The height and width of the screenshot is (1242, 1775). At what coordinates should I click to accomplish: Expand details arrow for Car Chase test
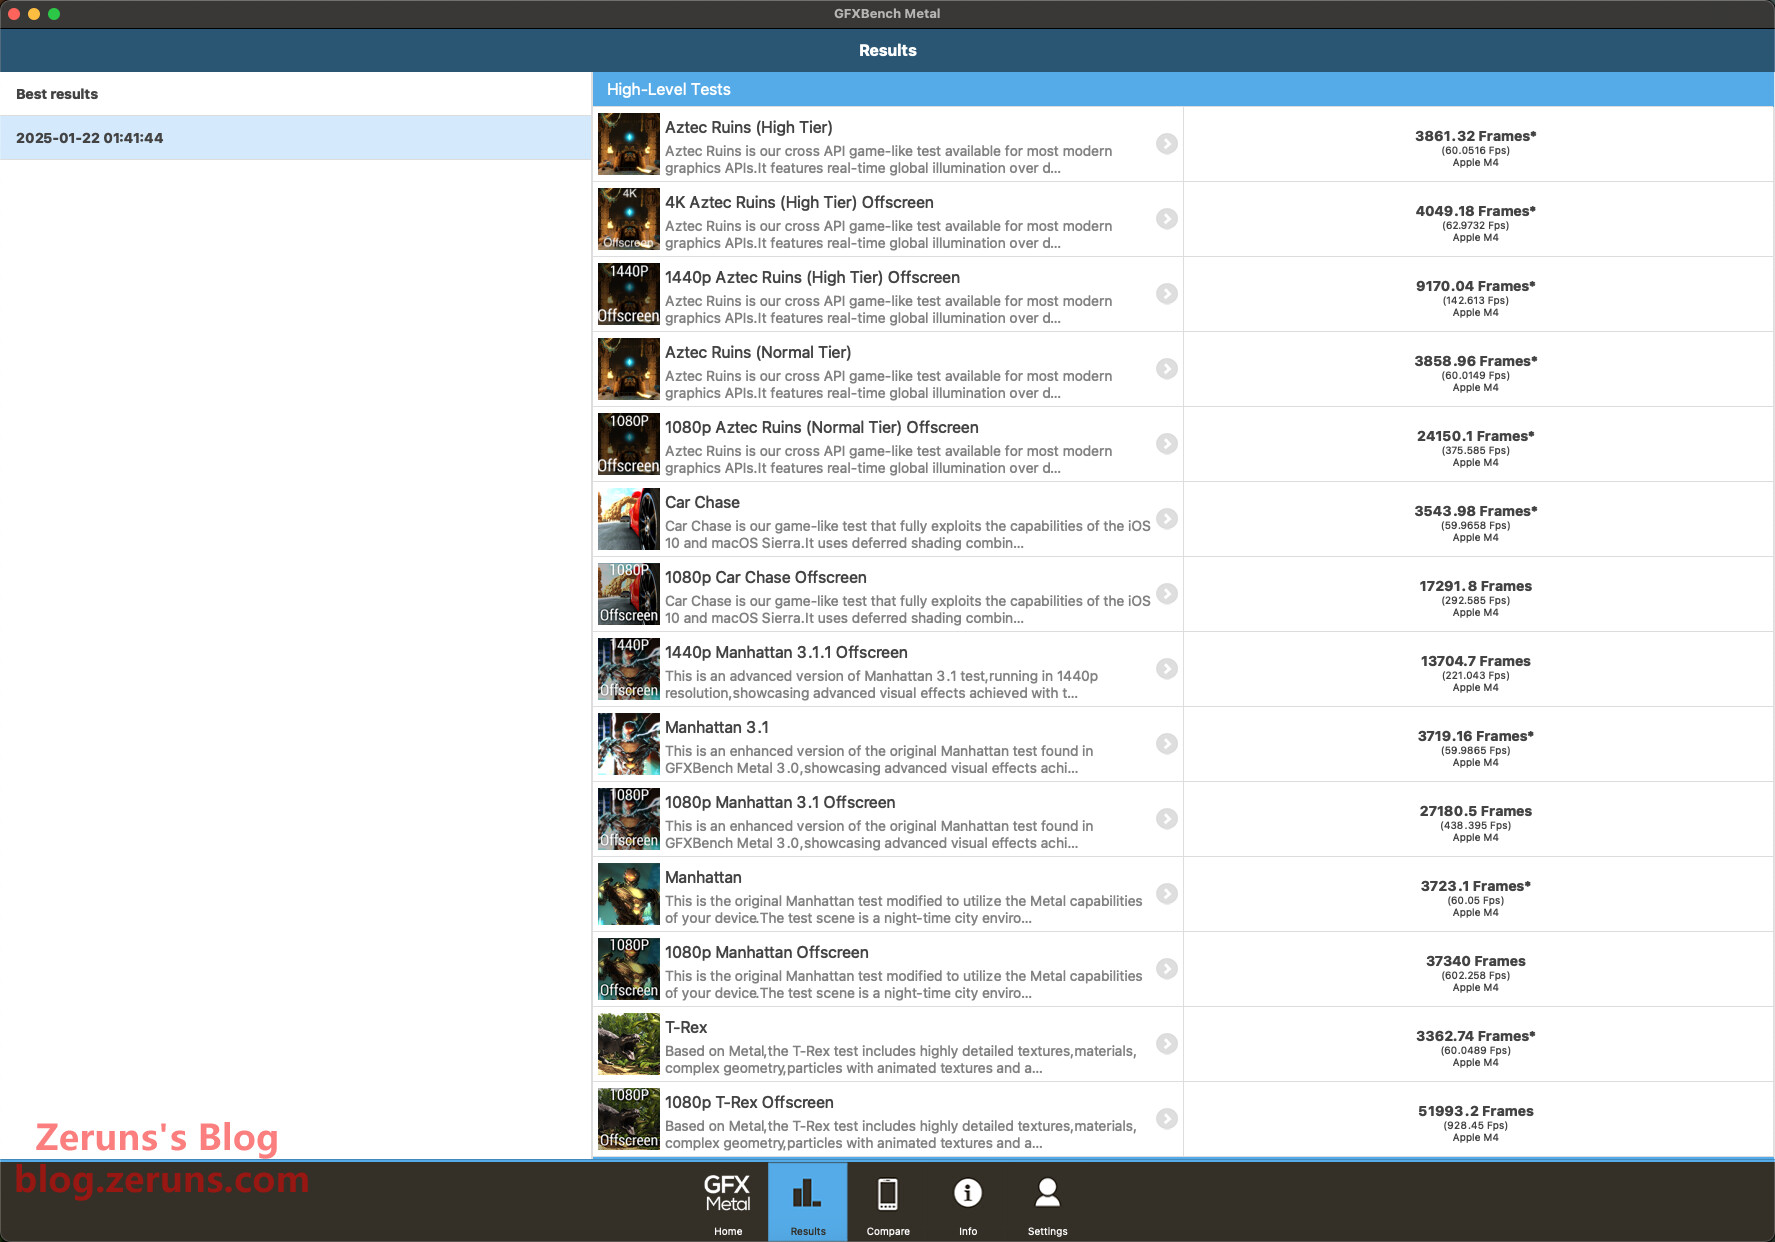pyautogui.click(x=1166, y=519)
